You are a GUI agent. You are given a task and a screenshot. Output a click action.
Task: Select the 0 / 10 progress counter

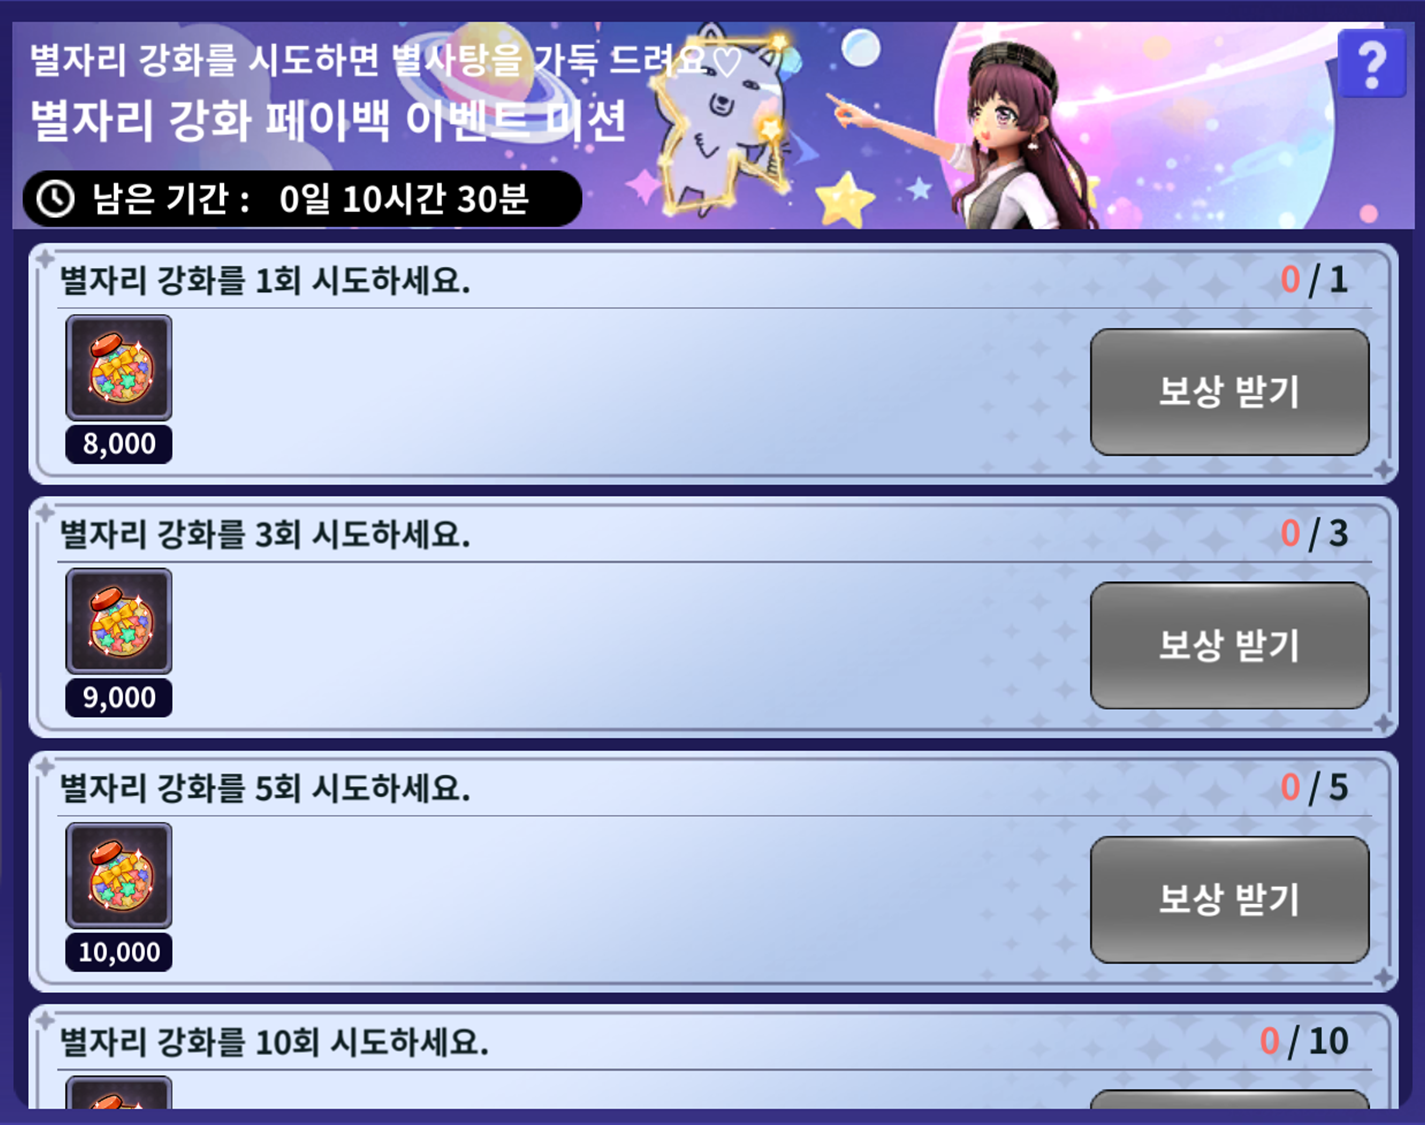pos(1304,1042)
